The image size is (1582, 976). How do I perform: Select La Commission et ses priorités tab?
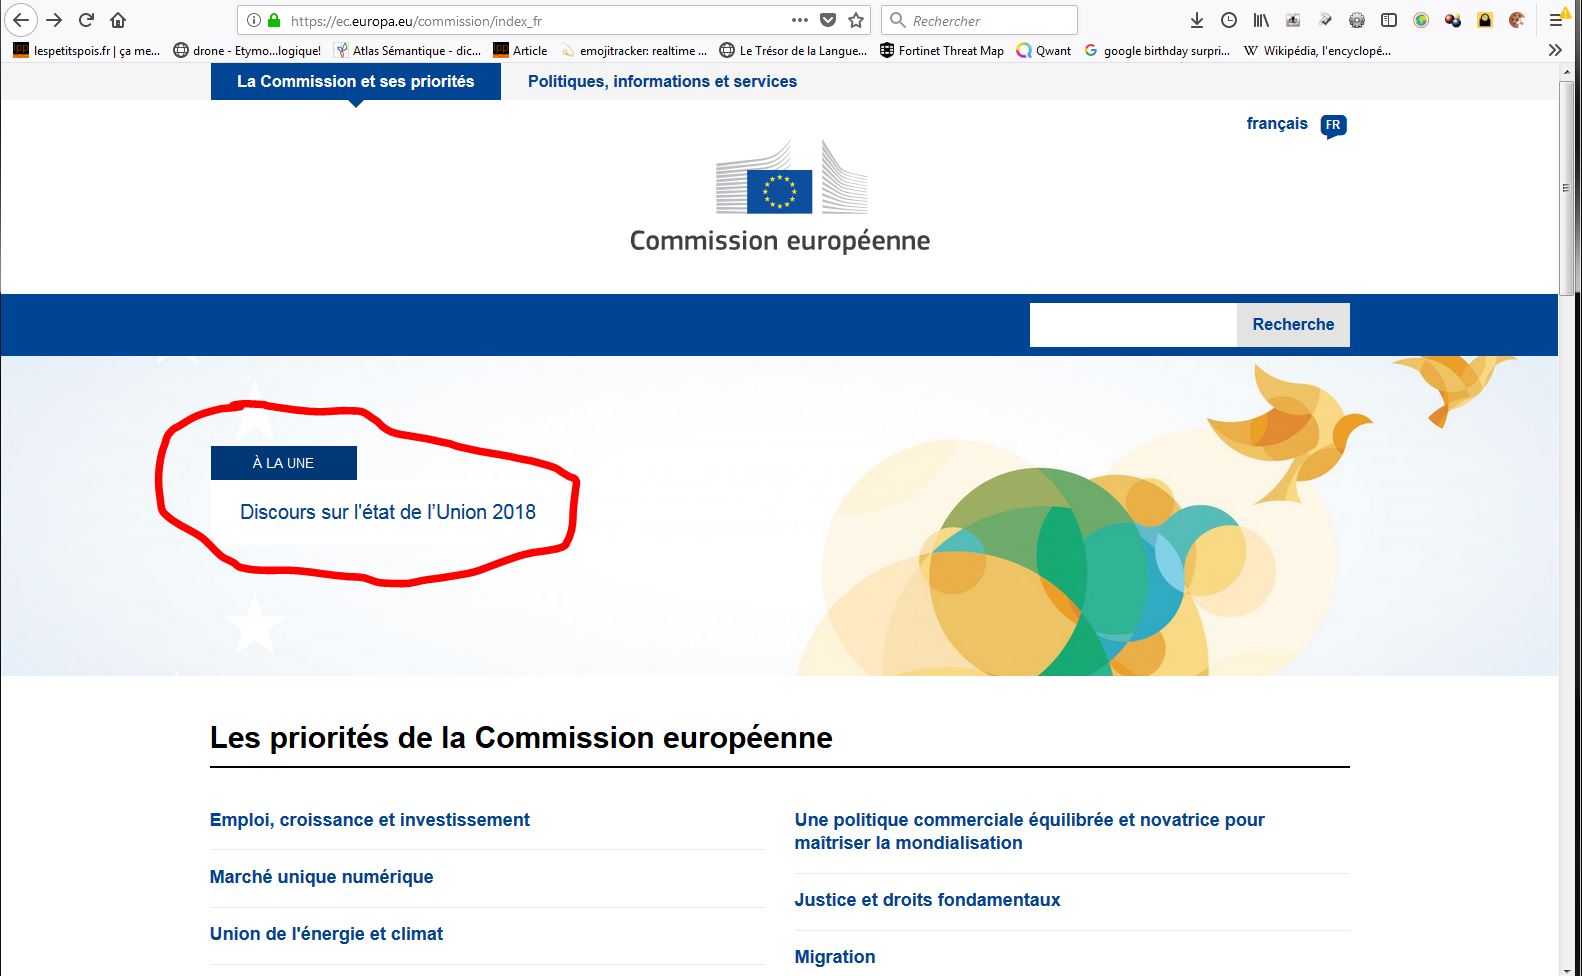coord(356,81)
